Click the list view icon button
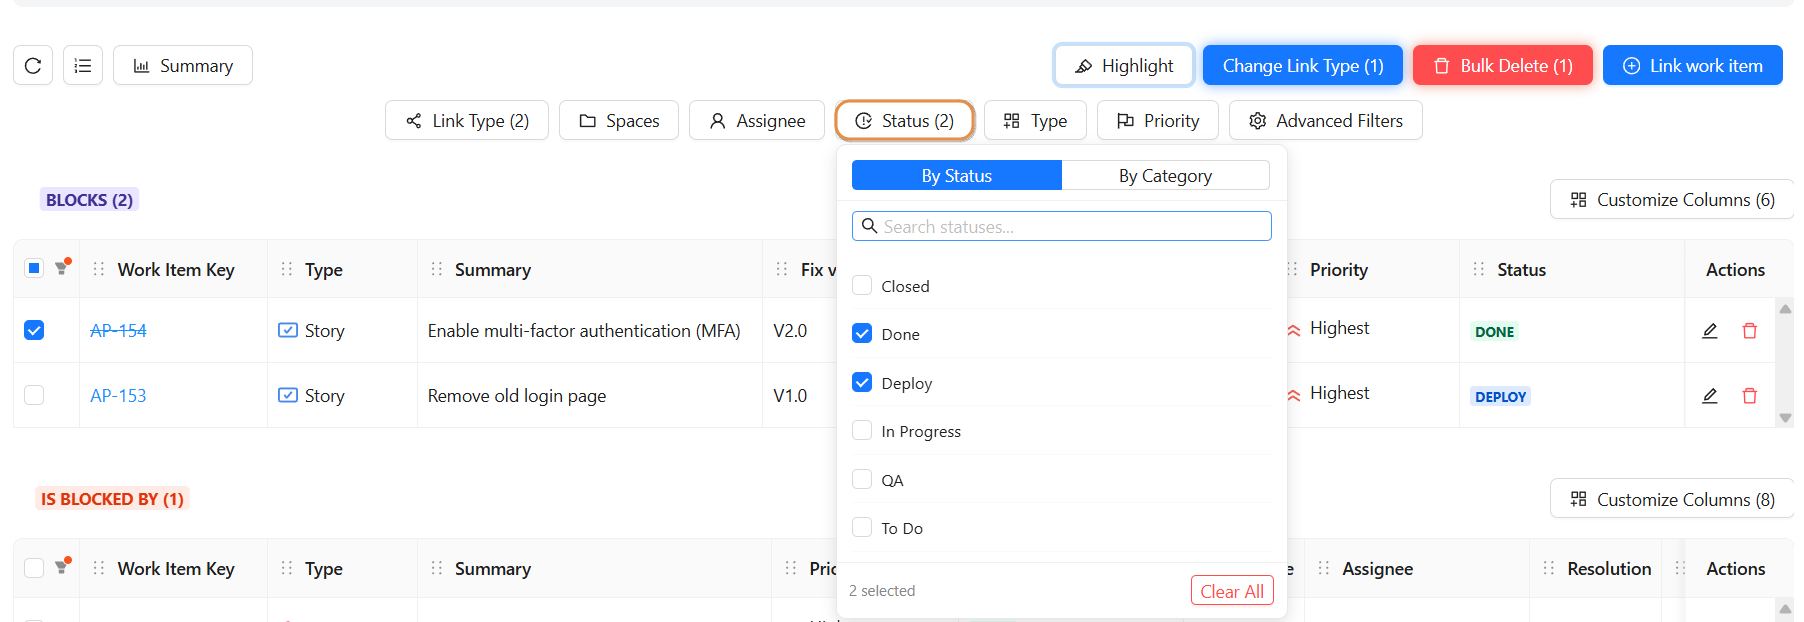The height and width of the screenshot is (622, 1804). [x=83, y=66]
